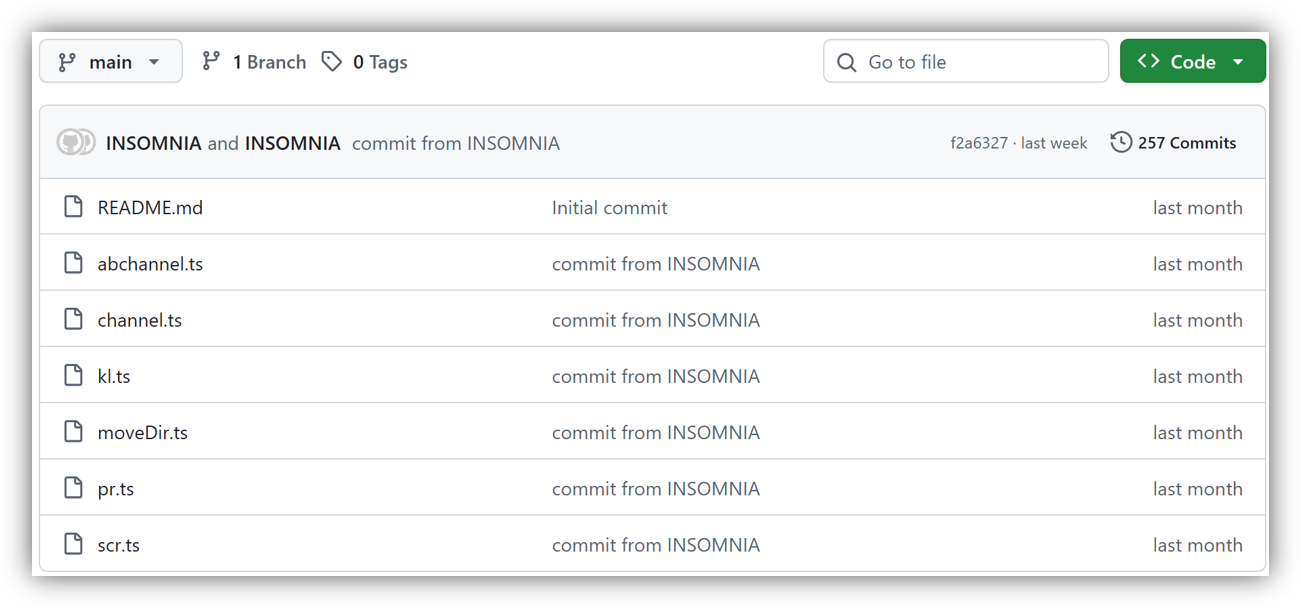Viewport: 1301px width, 608px height.
Task: Open commit hash f2a6327
Action: pyautogui.click(x=979, y=143)
